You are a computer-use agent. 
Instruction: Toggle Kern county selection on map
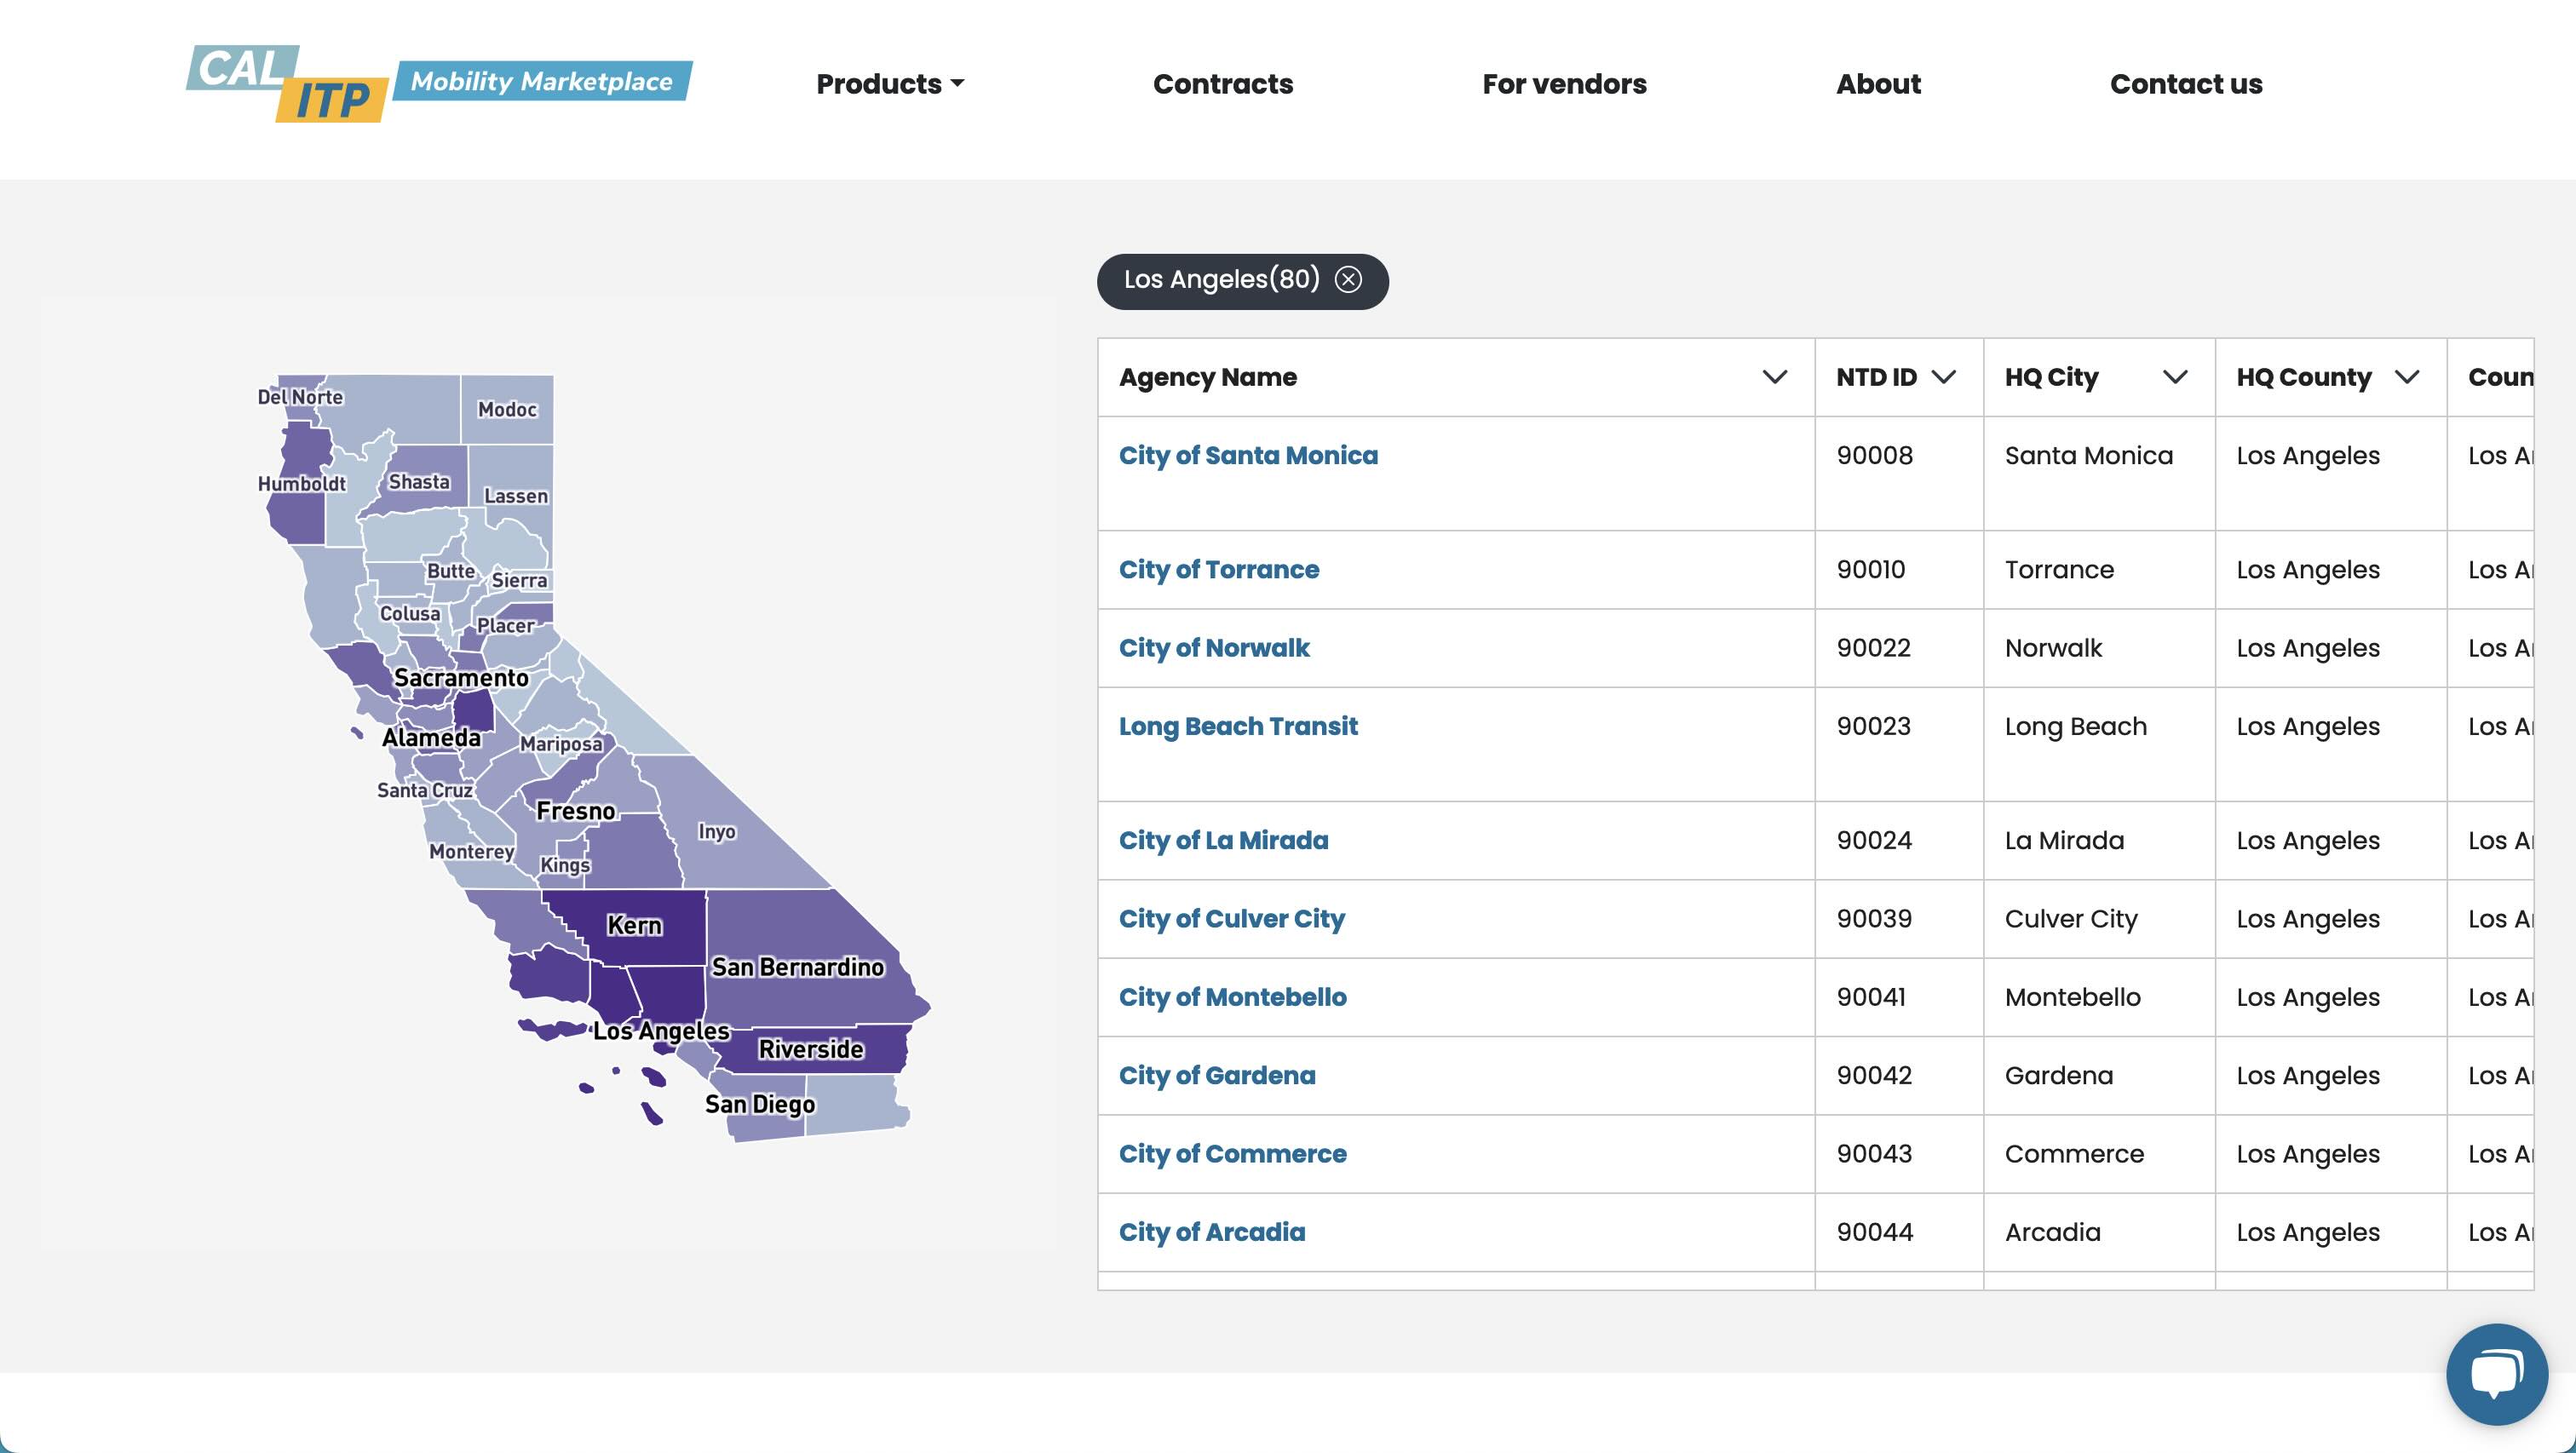634,926
